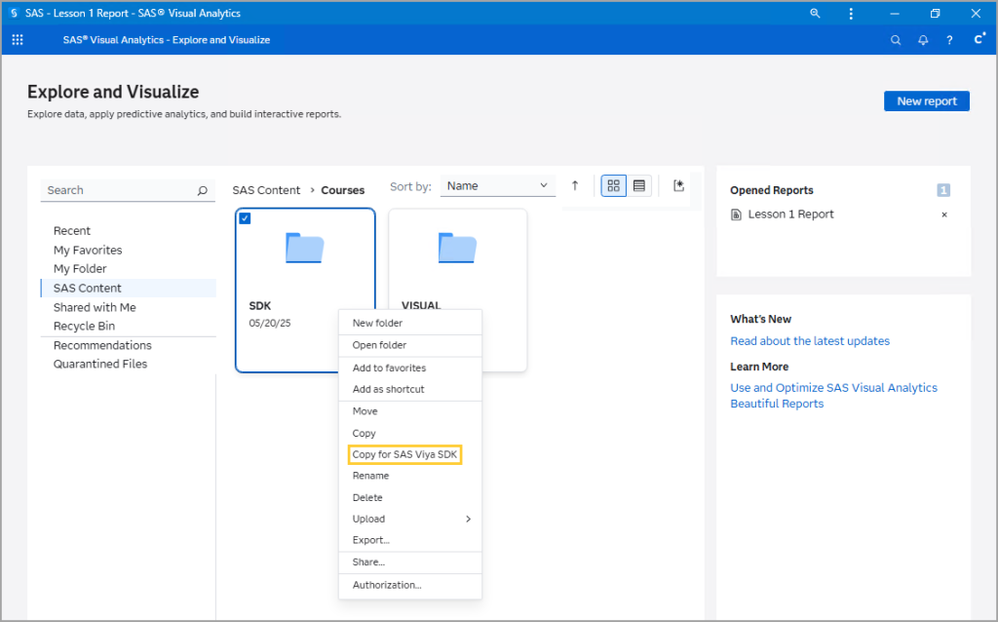The image size is (998, 622).
Task: Click the VISUAL folder icon
Action: (457, 248)
